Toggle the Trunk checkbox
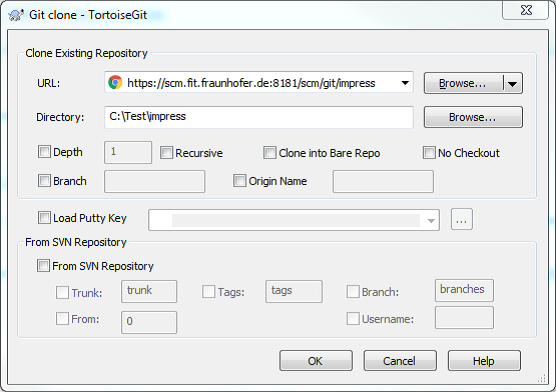Screen dimensions: 556x392 pos(62,293)
